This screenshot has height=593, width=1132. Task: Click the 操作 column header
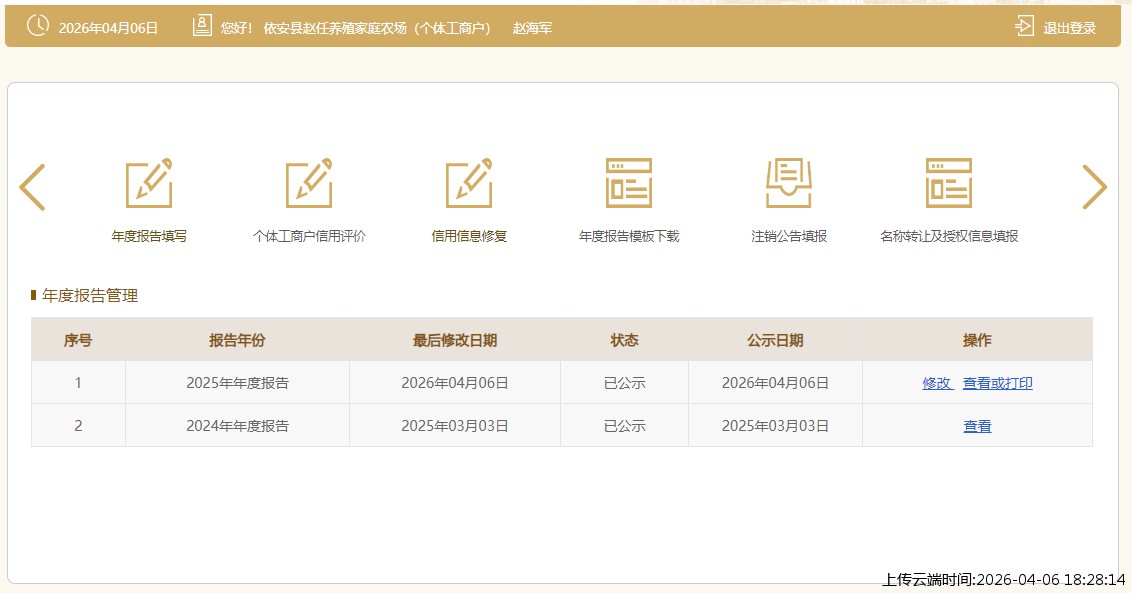[977, 340]
